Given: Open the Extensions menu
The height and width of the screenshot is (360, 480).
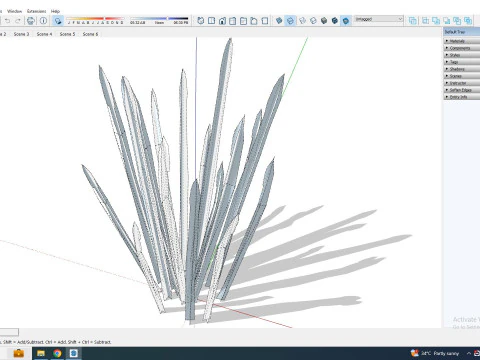Looking at the screenshot, I should click(37, 11).
